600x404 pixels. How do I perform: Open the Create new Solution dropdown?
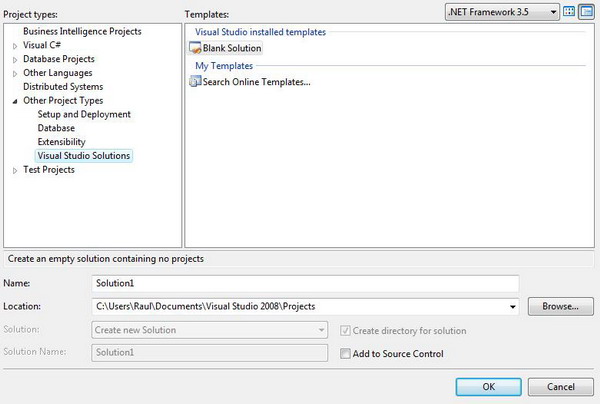210,330
